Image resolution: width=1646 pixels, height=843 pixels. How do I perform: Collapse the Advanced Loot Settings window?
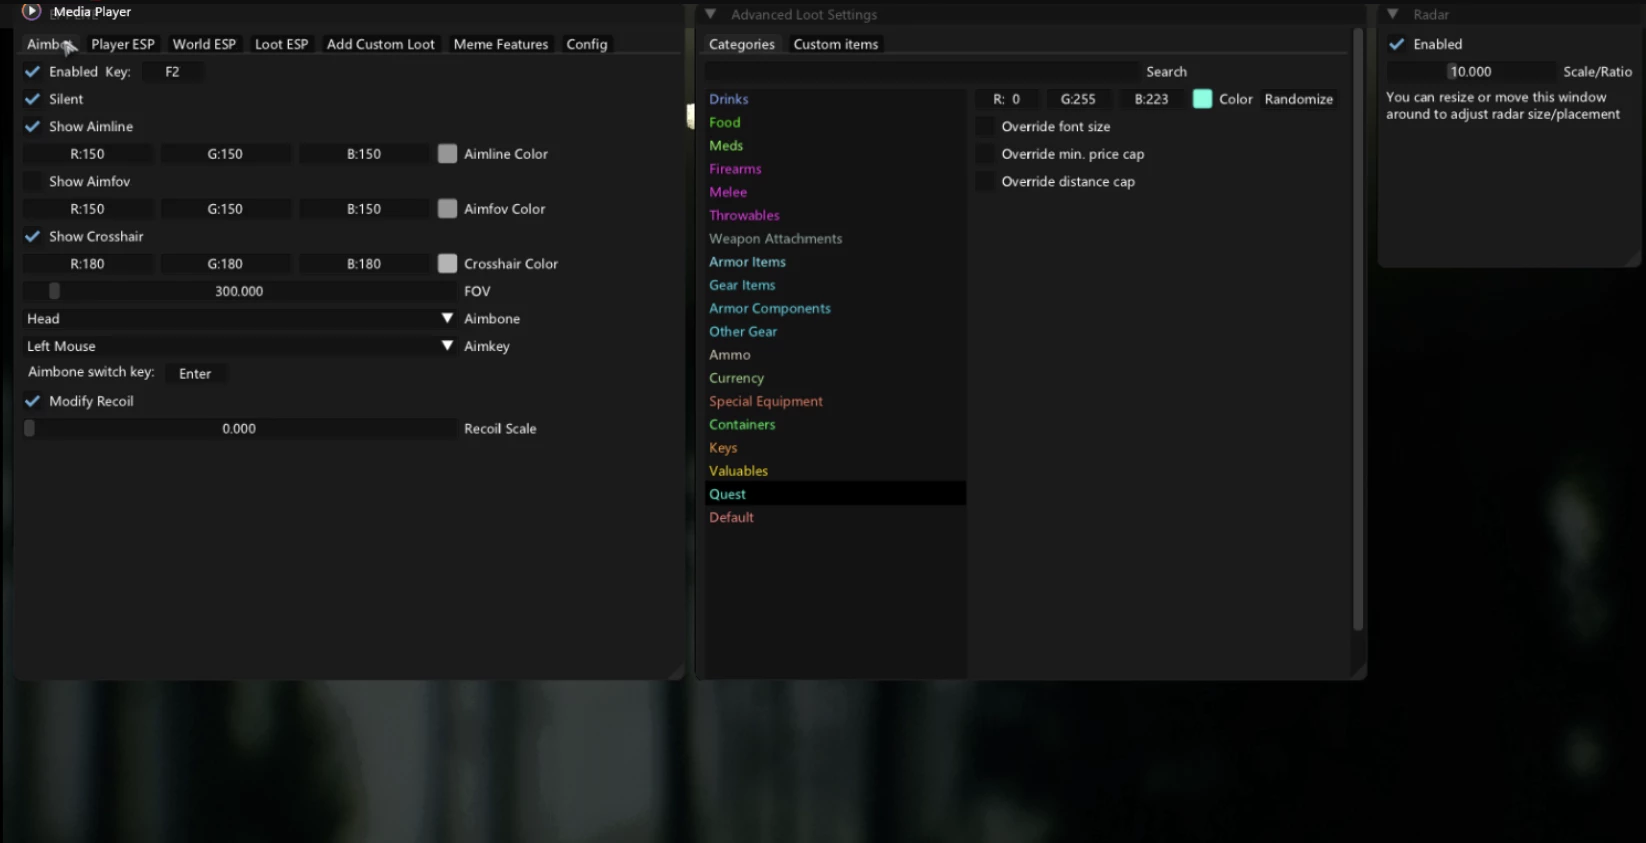coord(710,14)
